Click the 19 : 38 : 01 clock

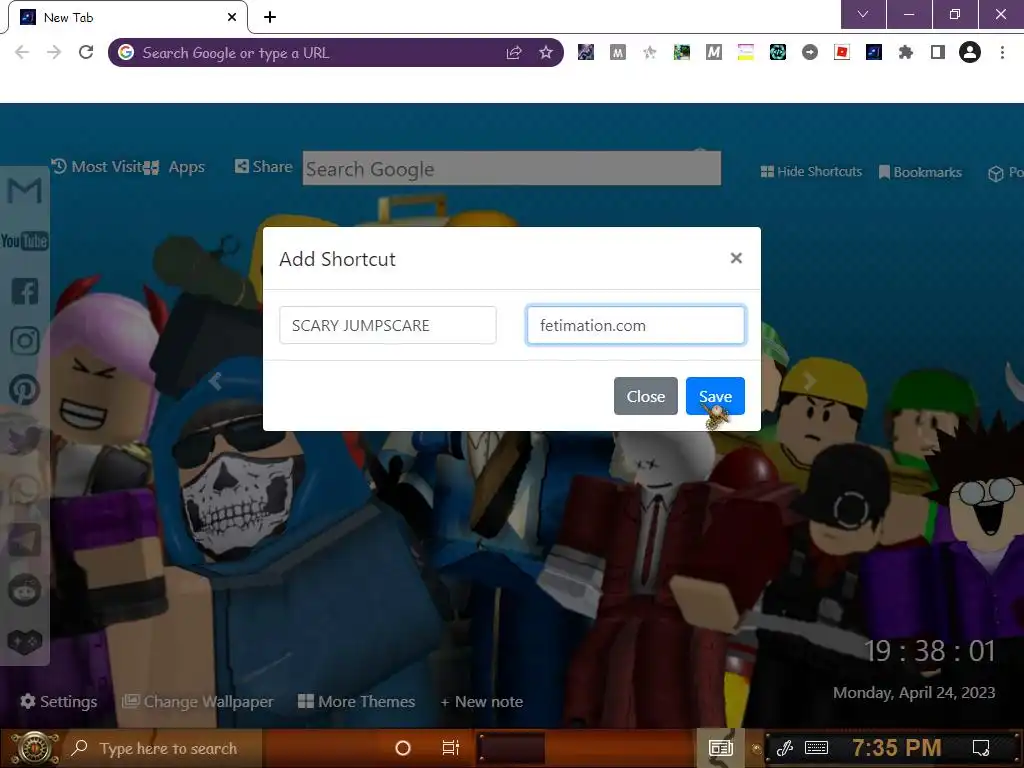pyautogui.click(x=929, y=650)
